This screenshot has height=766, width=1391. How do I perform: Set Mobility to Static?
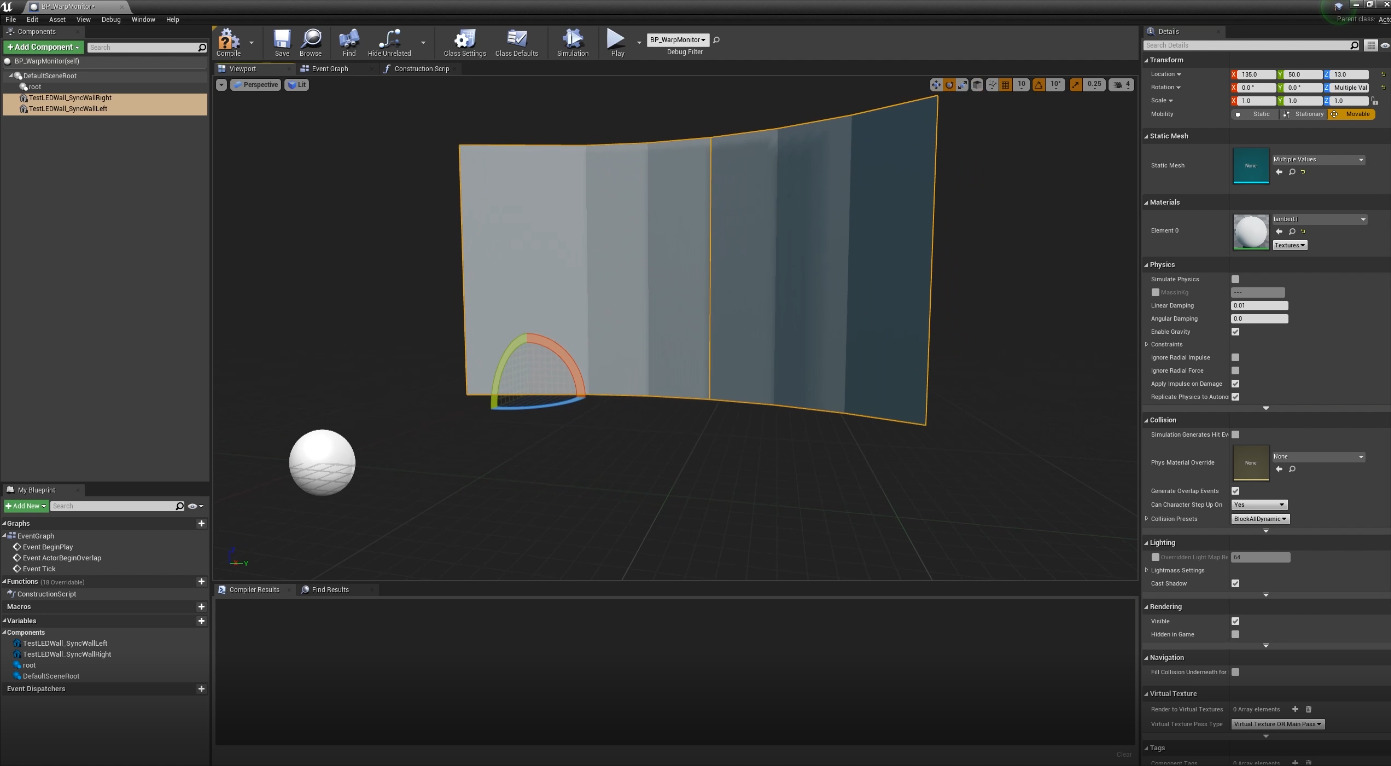[1255, 114]
